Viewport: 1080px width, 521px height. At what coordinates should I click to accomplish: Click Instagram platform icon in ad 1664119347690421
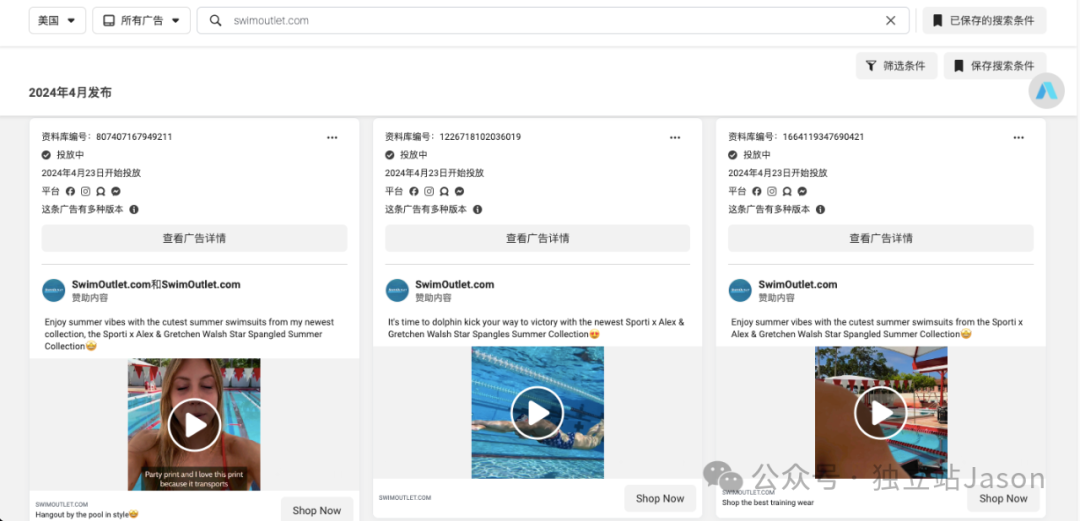(772, 192)
